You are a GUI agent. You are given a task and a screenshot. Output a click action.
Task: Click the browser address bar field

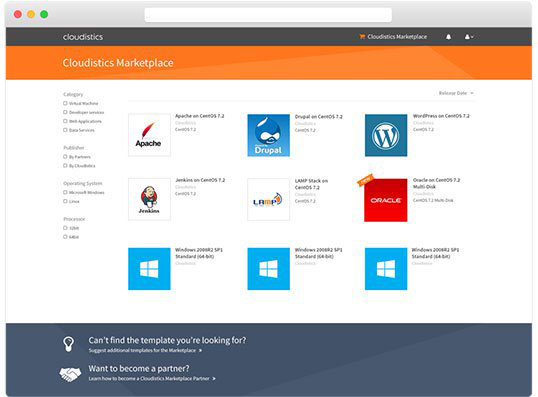[268, 15]
